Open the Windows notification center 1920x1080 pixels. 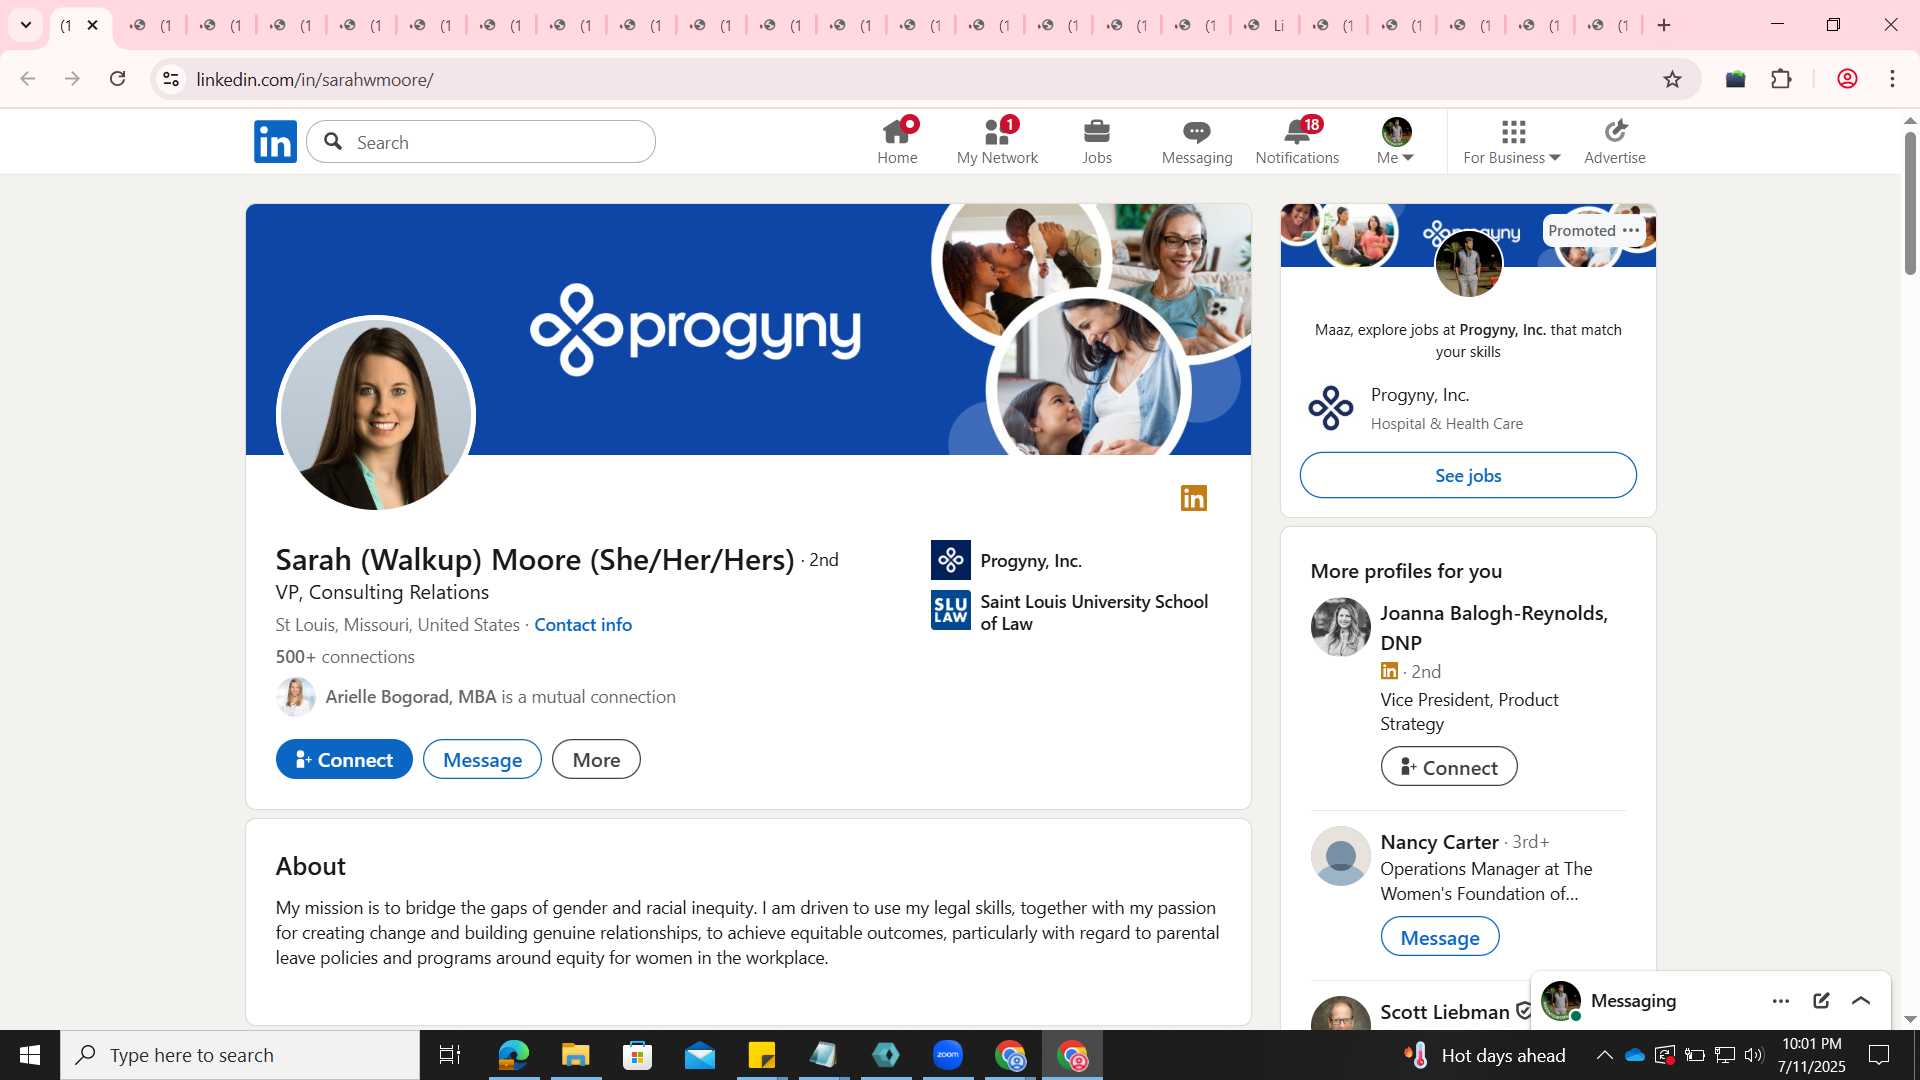(1880, 1055)
